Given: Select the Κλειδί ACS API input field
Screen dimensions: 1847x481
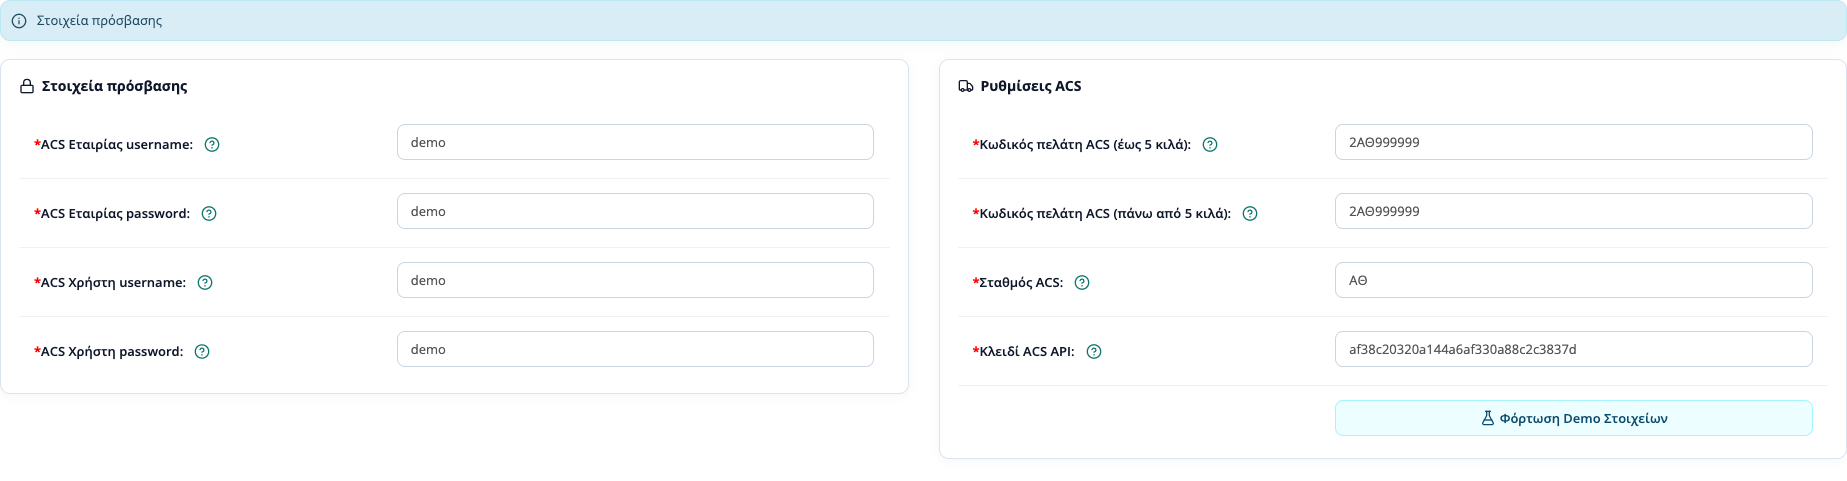Looking at the screenshot, I should click(1573, 349).
